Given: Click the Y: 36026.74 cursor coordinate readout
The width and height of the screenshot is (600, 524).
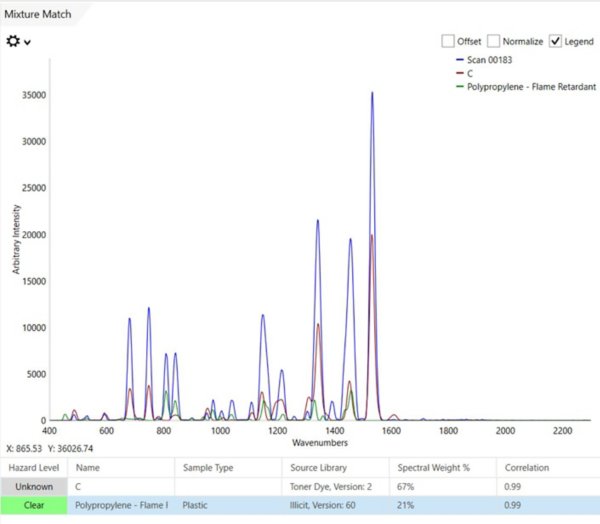Looking at the screenshot, I should (x=70, y=449).
